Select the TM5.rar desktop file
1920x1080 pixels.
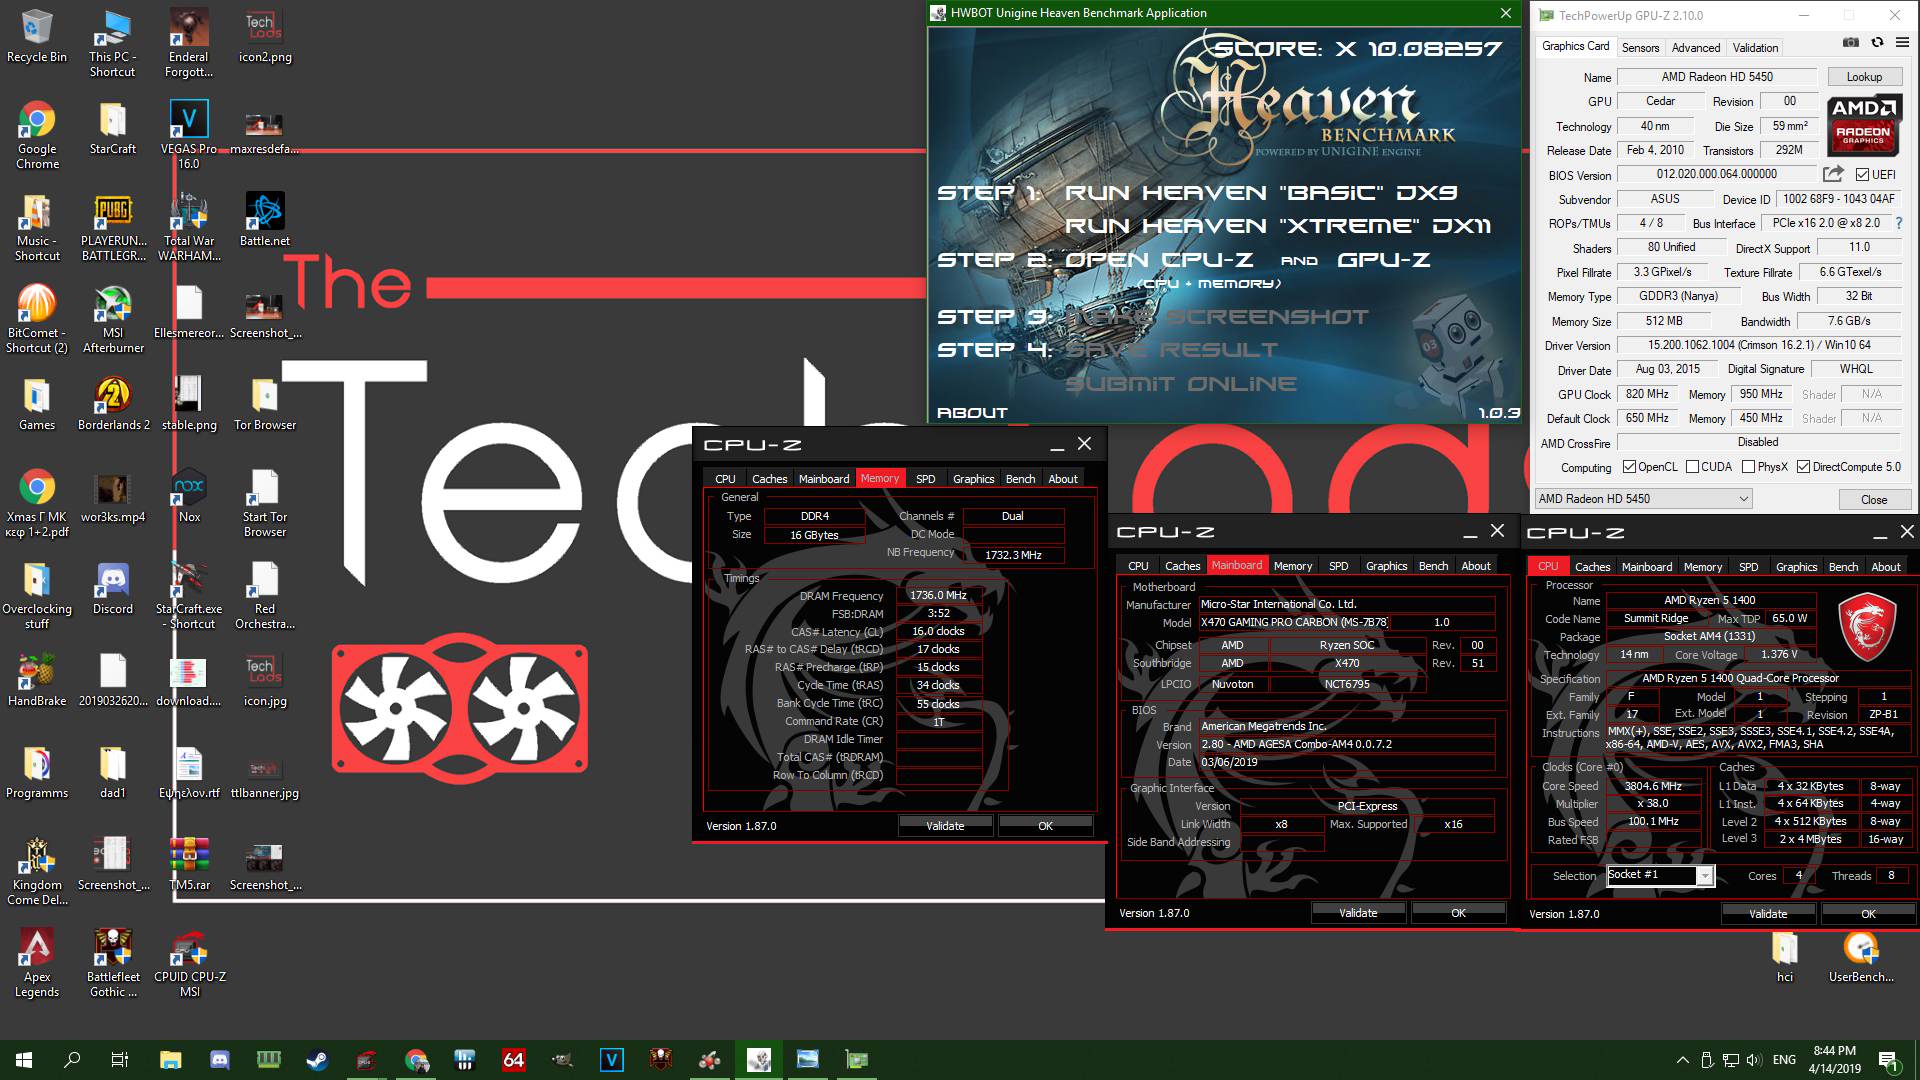[x=189, y=864]
